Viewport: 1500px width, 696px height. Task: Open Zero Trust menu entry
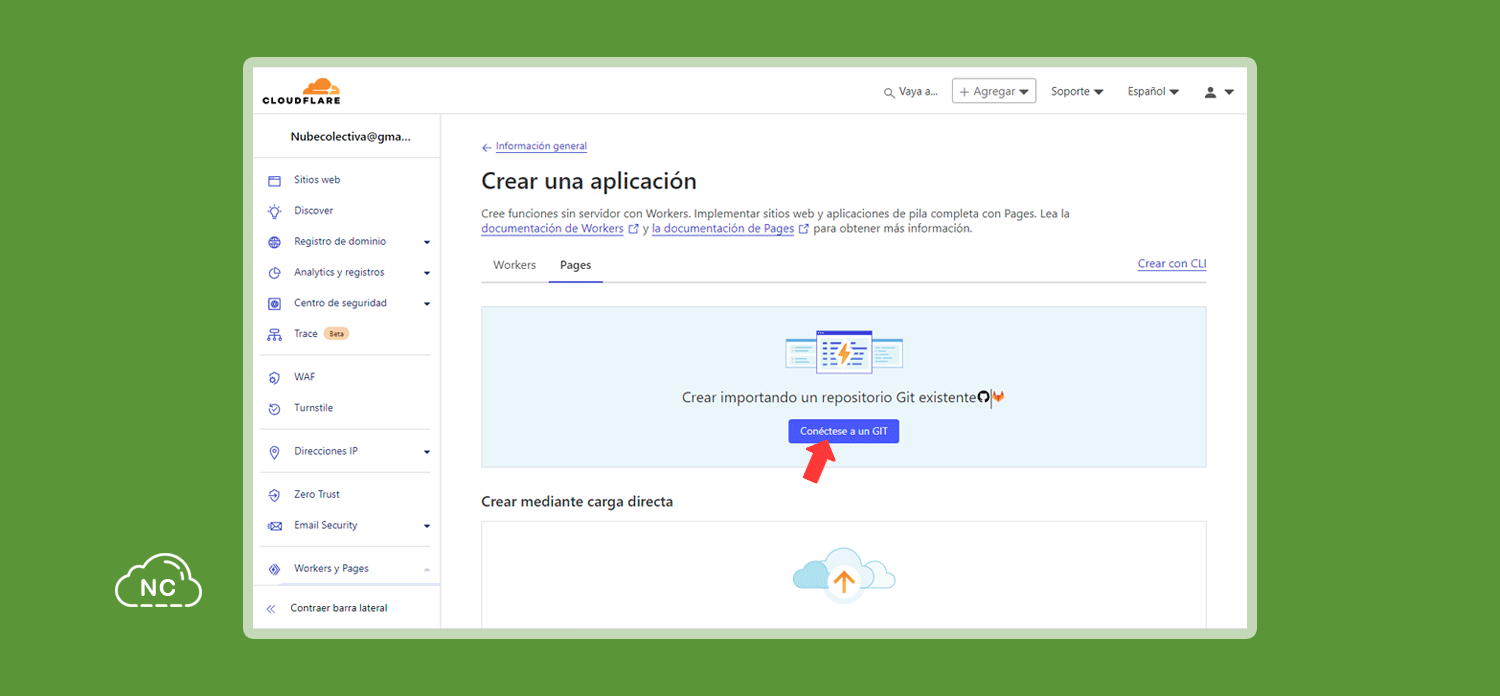(x=317, y=495)
